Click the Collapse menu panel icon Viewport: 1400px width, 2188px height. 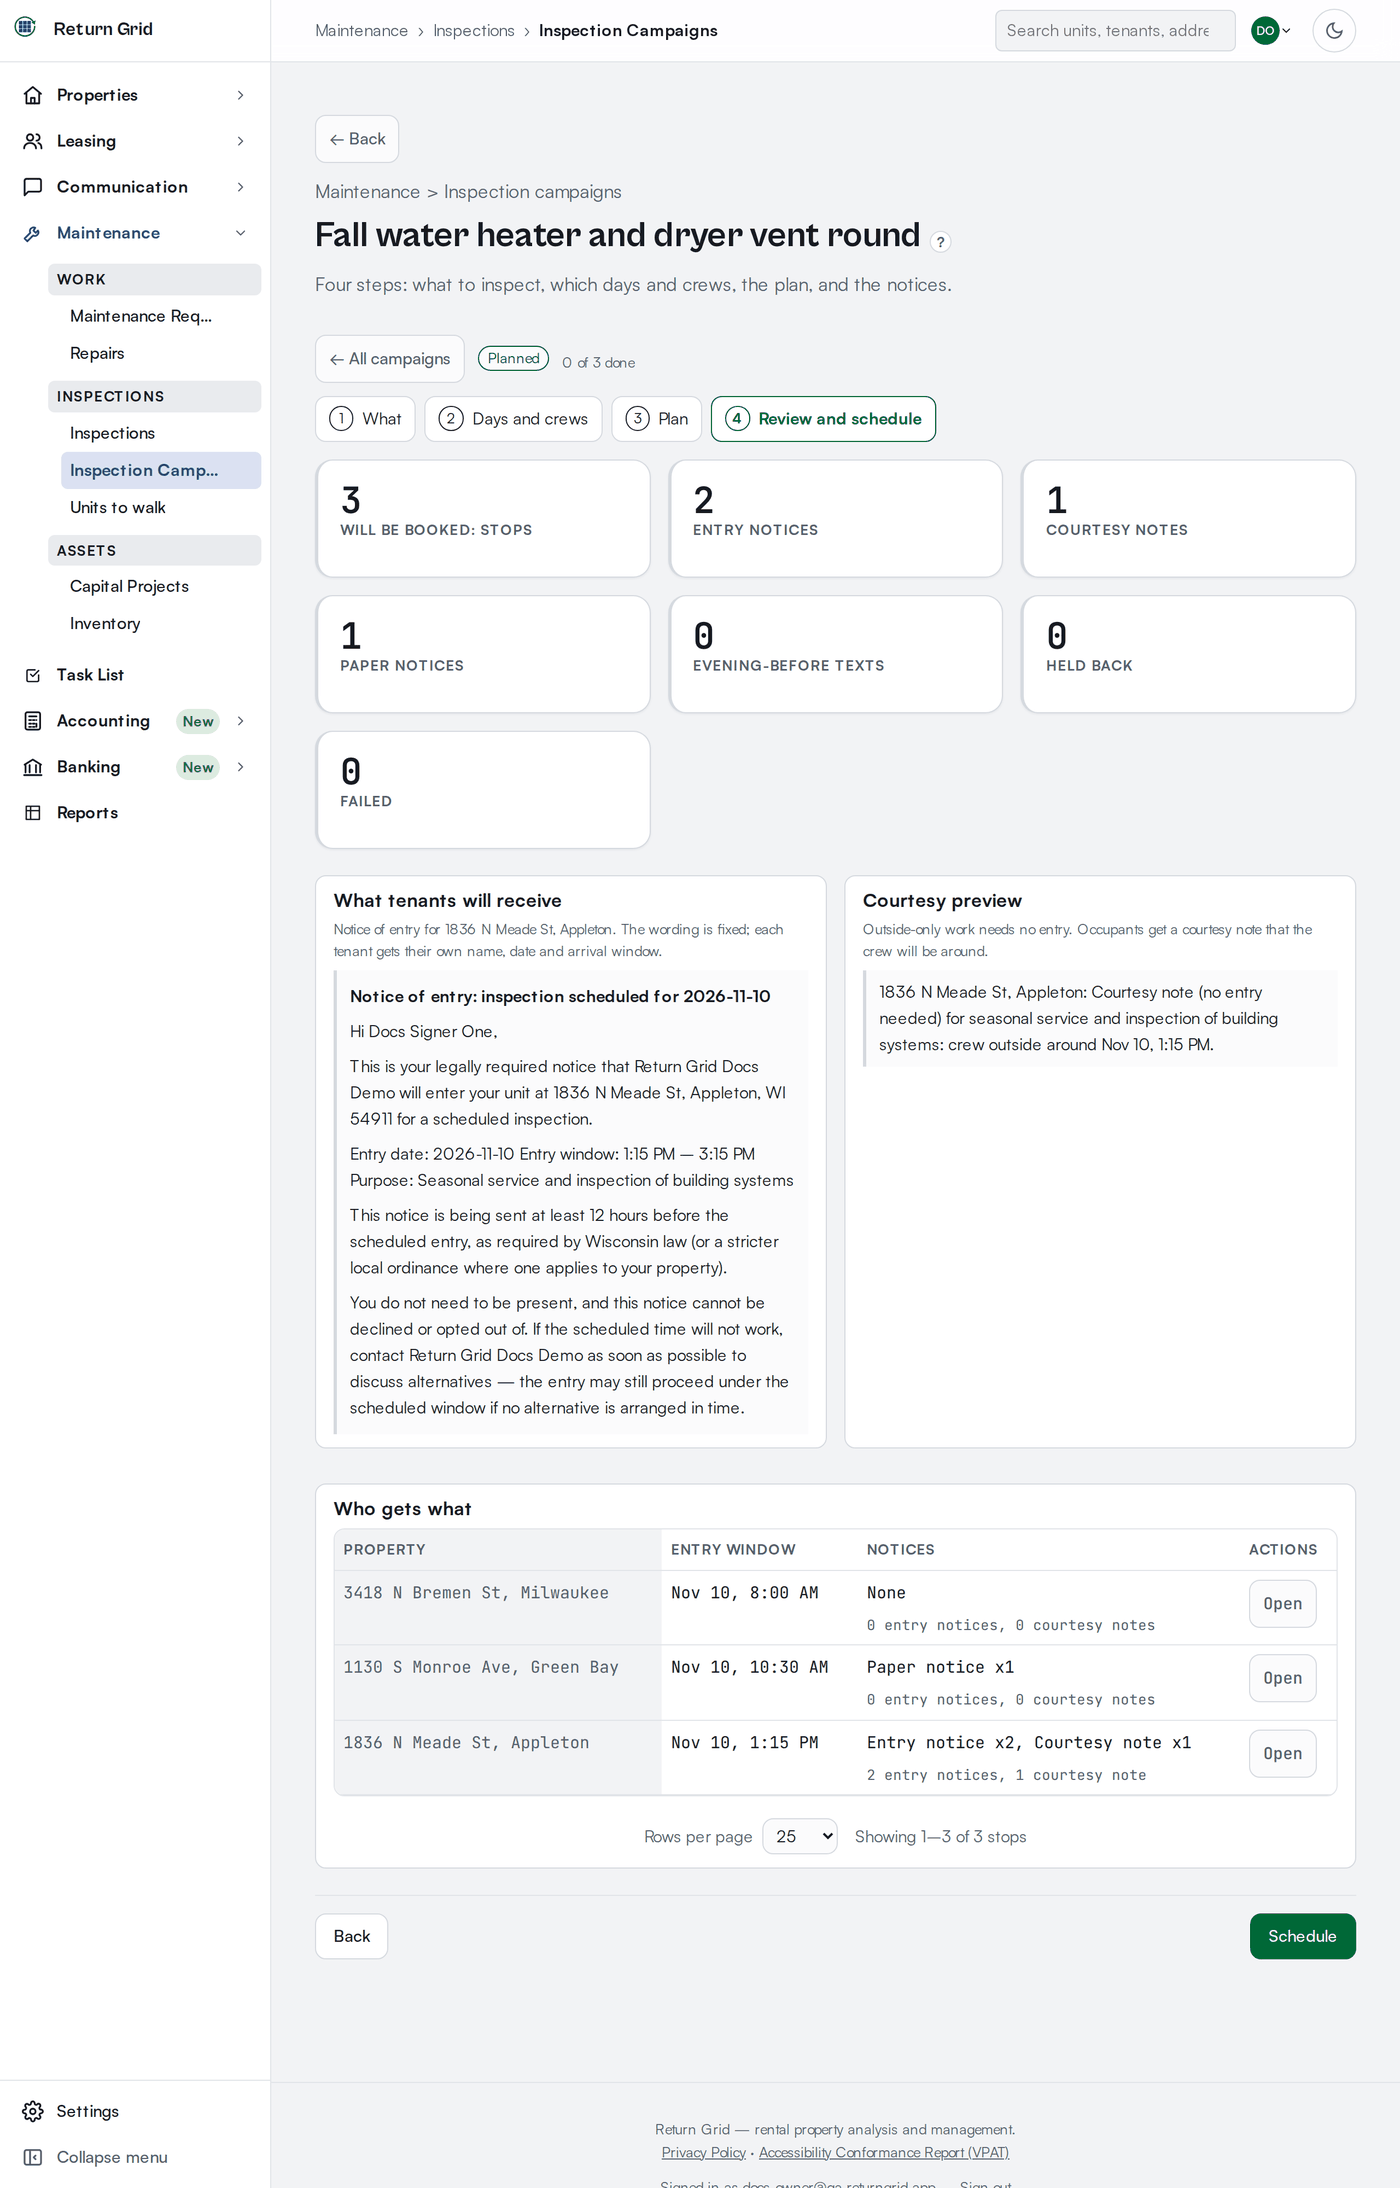pyautogui.click(x=33, y=2157)
